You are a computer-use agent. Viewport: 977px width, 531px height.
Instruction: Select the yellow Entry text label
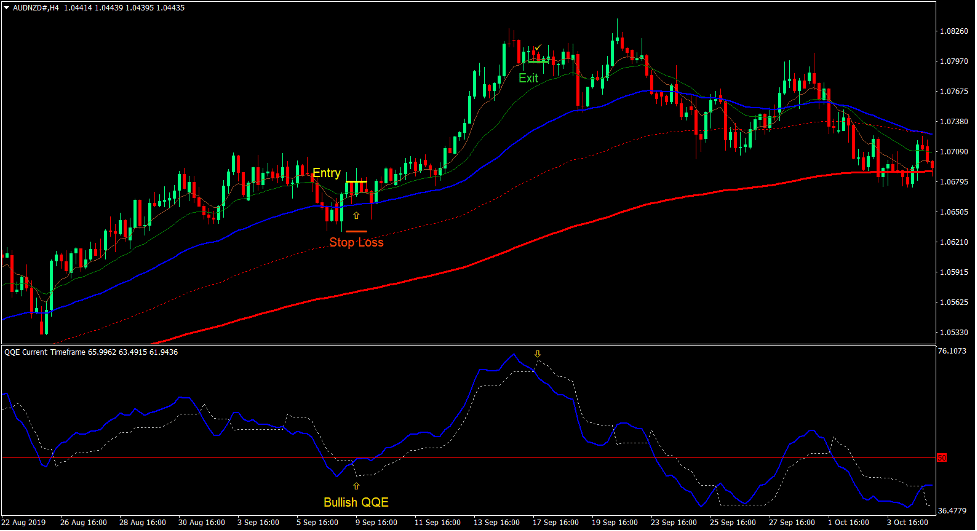326,173
